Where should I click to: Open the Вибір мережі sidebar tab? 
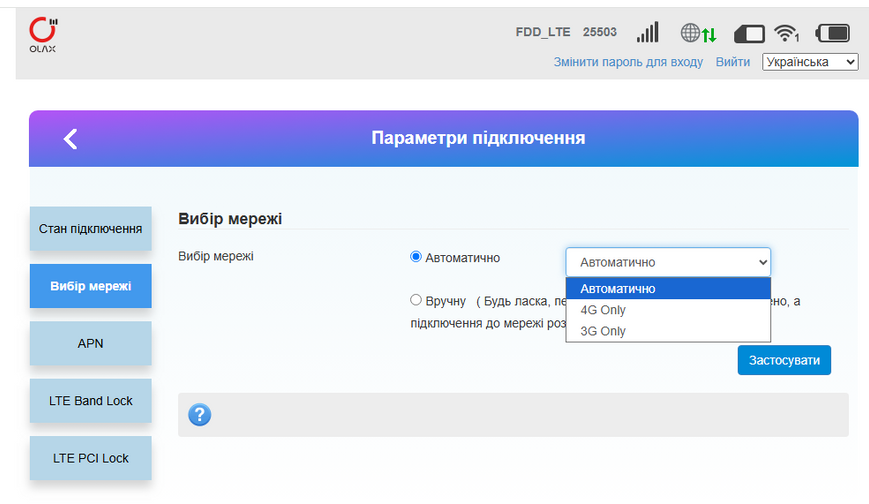[x=90, y=286]
